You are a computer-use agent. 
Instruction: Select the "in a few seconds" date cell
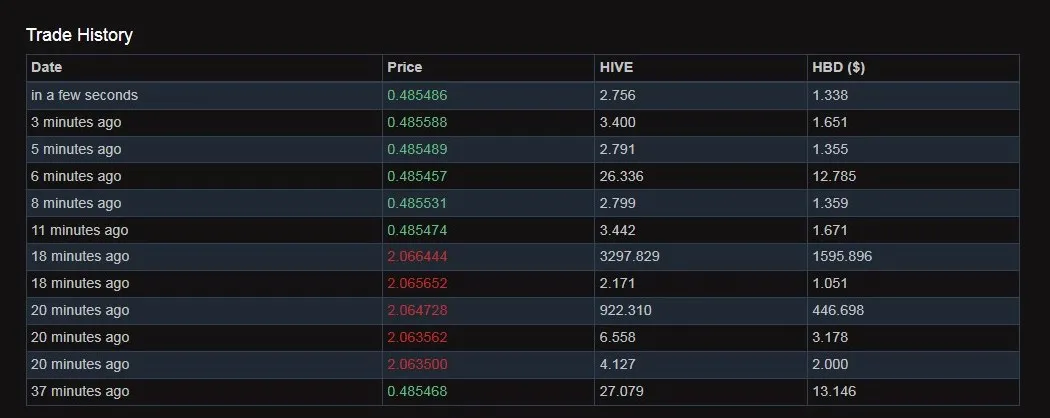pyautogui.click(x=84, y=95)
